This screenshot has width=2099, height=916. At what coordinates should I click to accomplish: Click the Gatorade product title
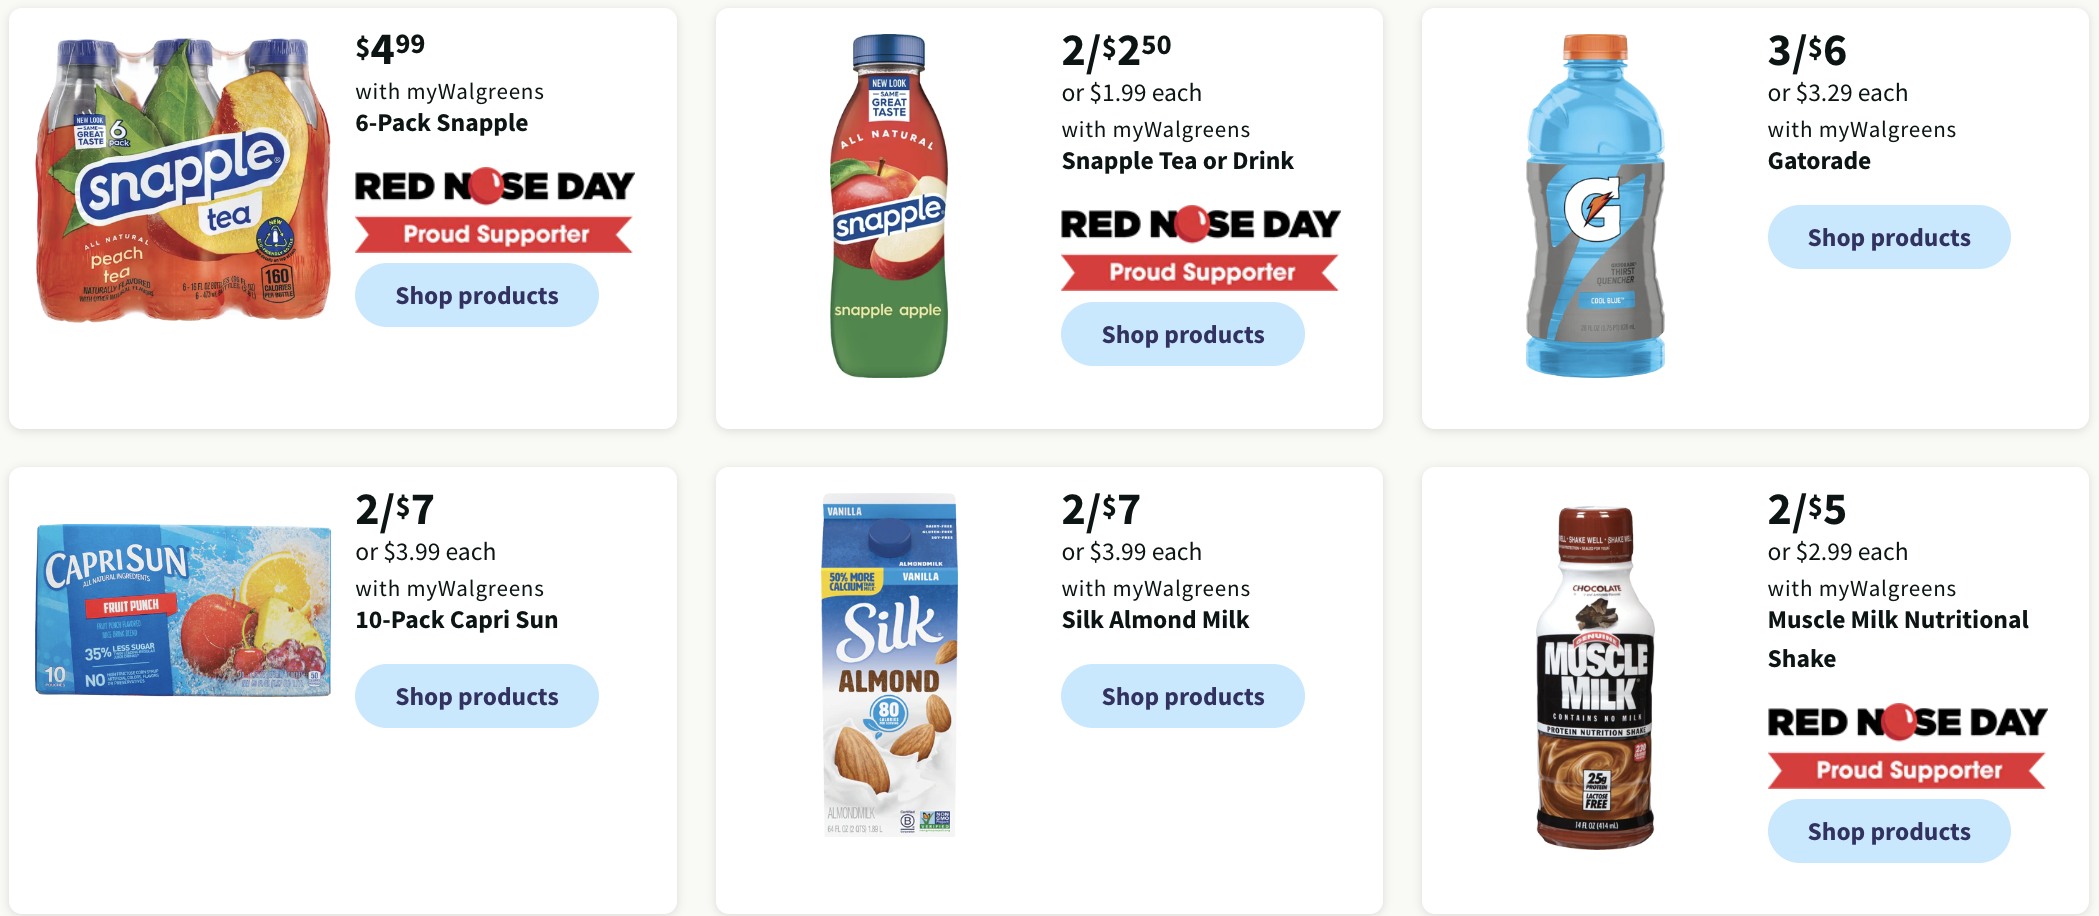click(x=1818, y=161)
